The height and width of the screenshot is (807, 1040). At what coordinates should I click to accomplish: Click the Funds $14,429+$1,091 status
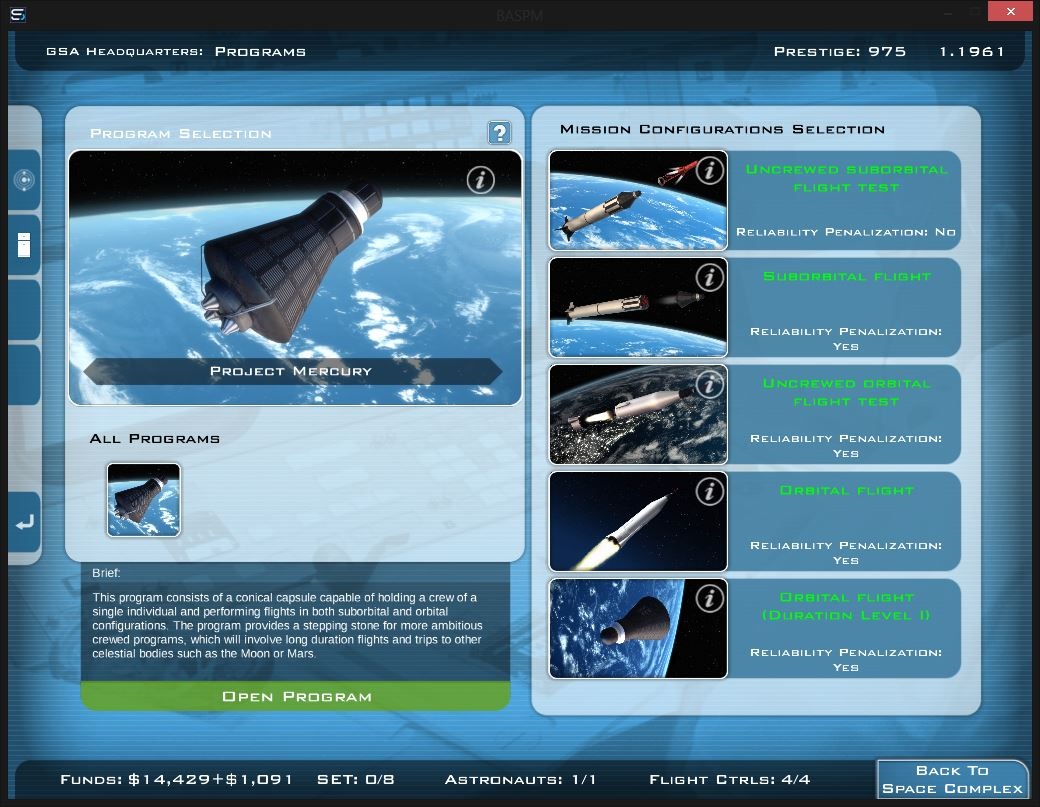coord(176,779)
